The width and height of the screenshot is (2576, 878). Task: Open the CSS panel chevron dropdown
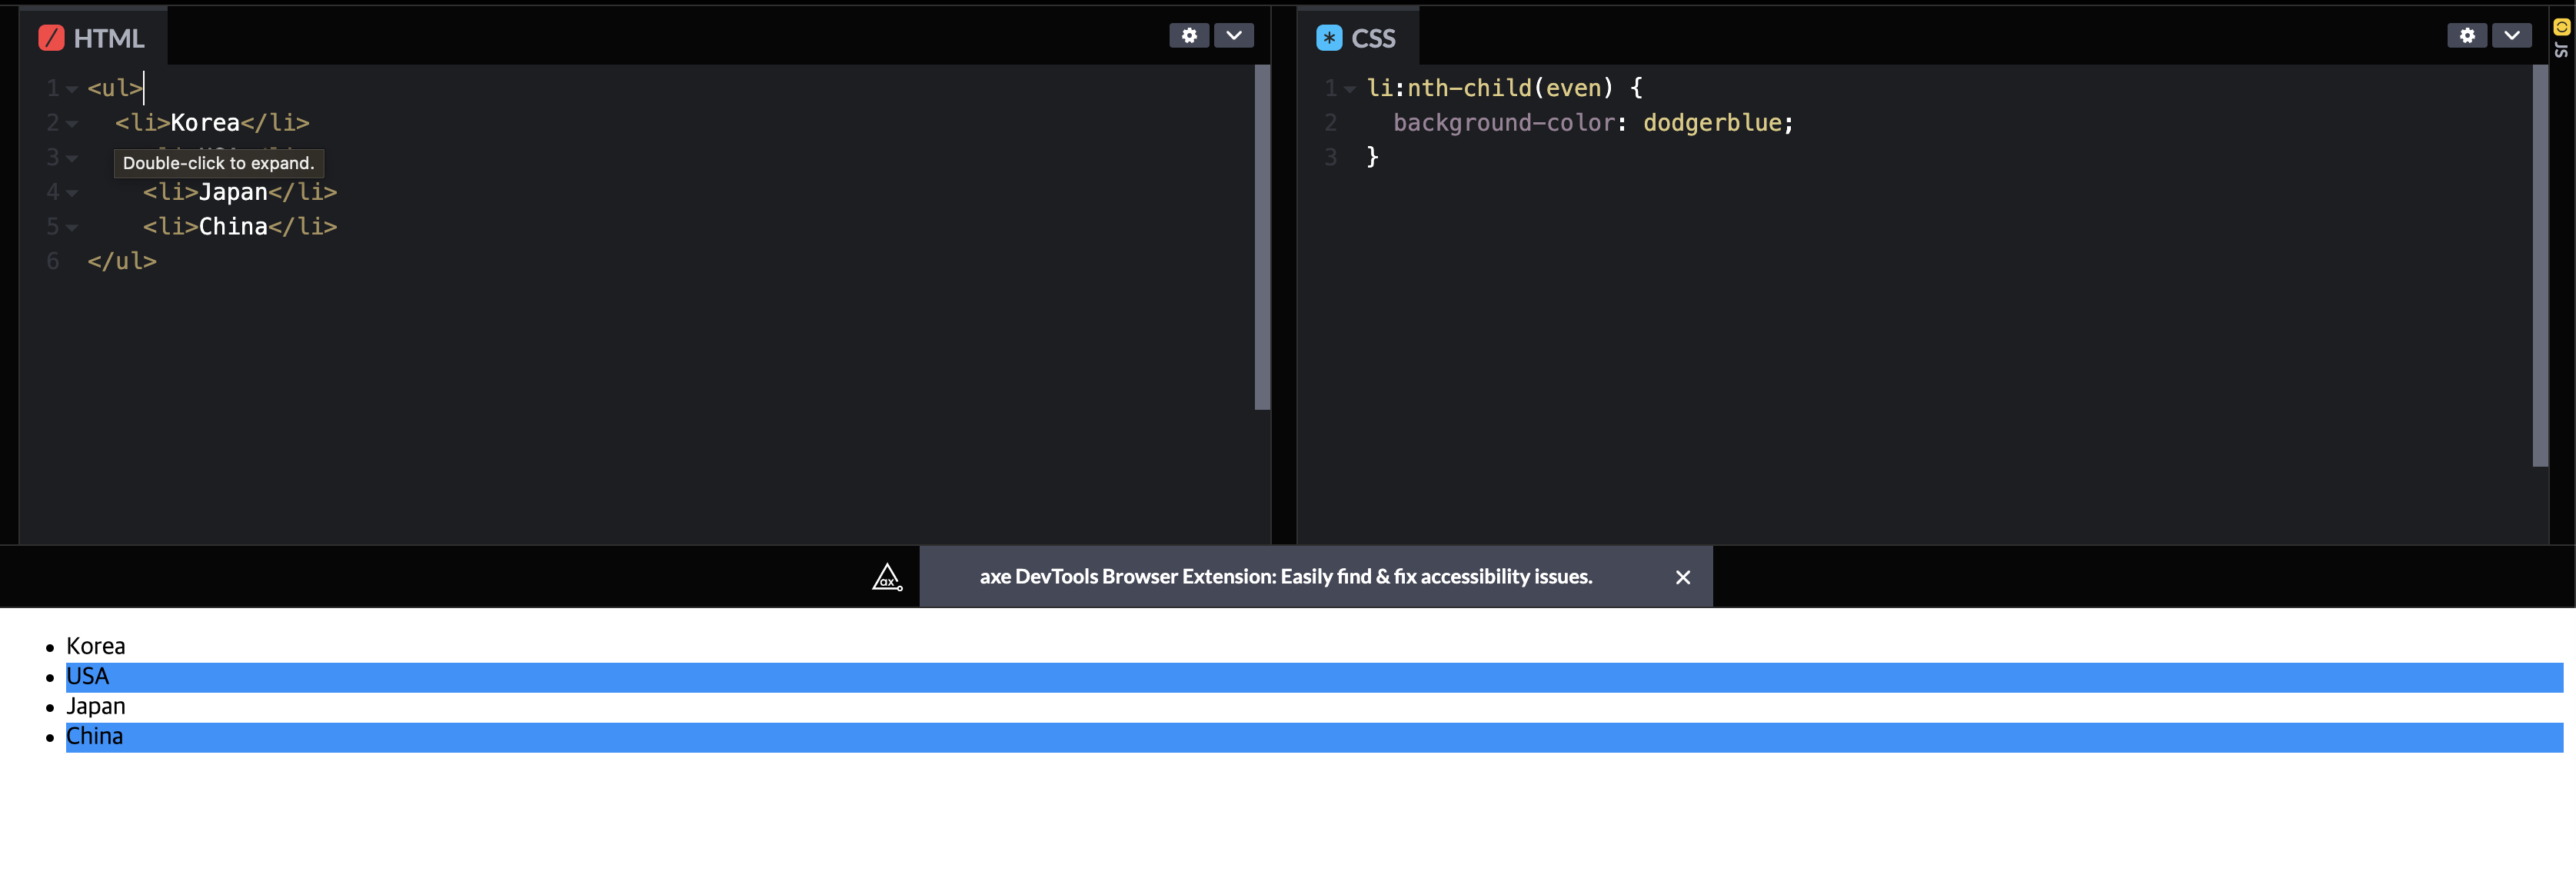tap(2511, 36)
